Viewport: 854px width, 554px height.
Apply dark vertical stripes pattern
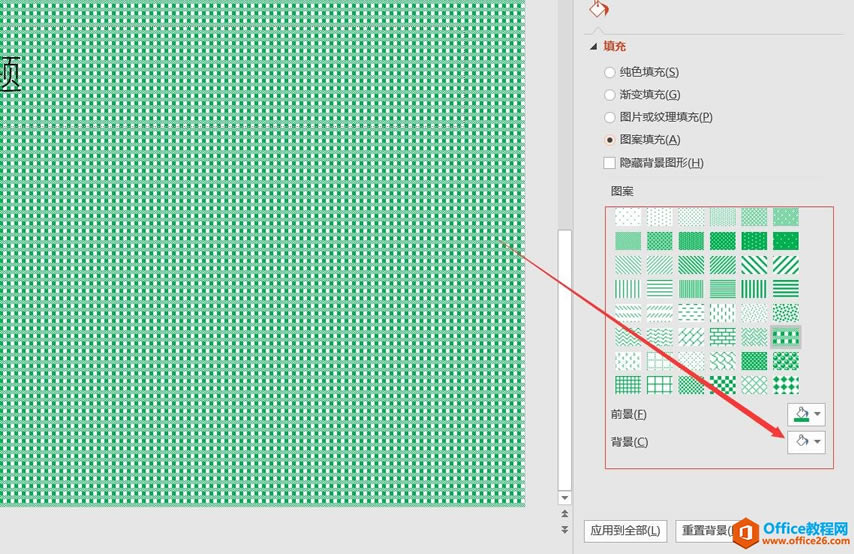coord(754,289)
